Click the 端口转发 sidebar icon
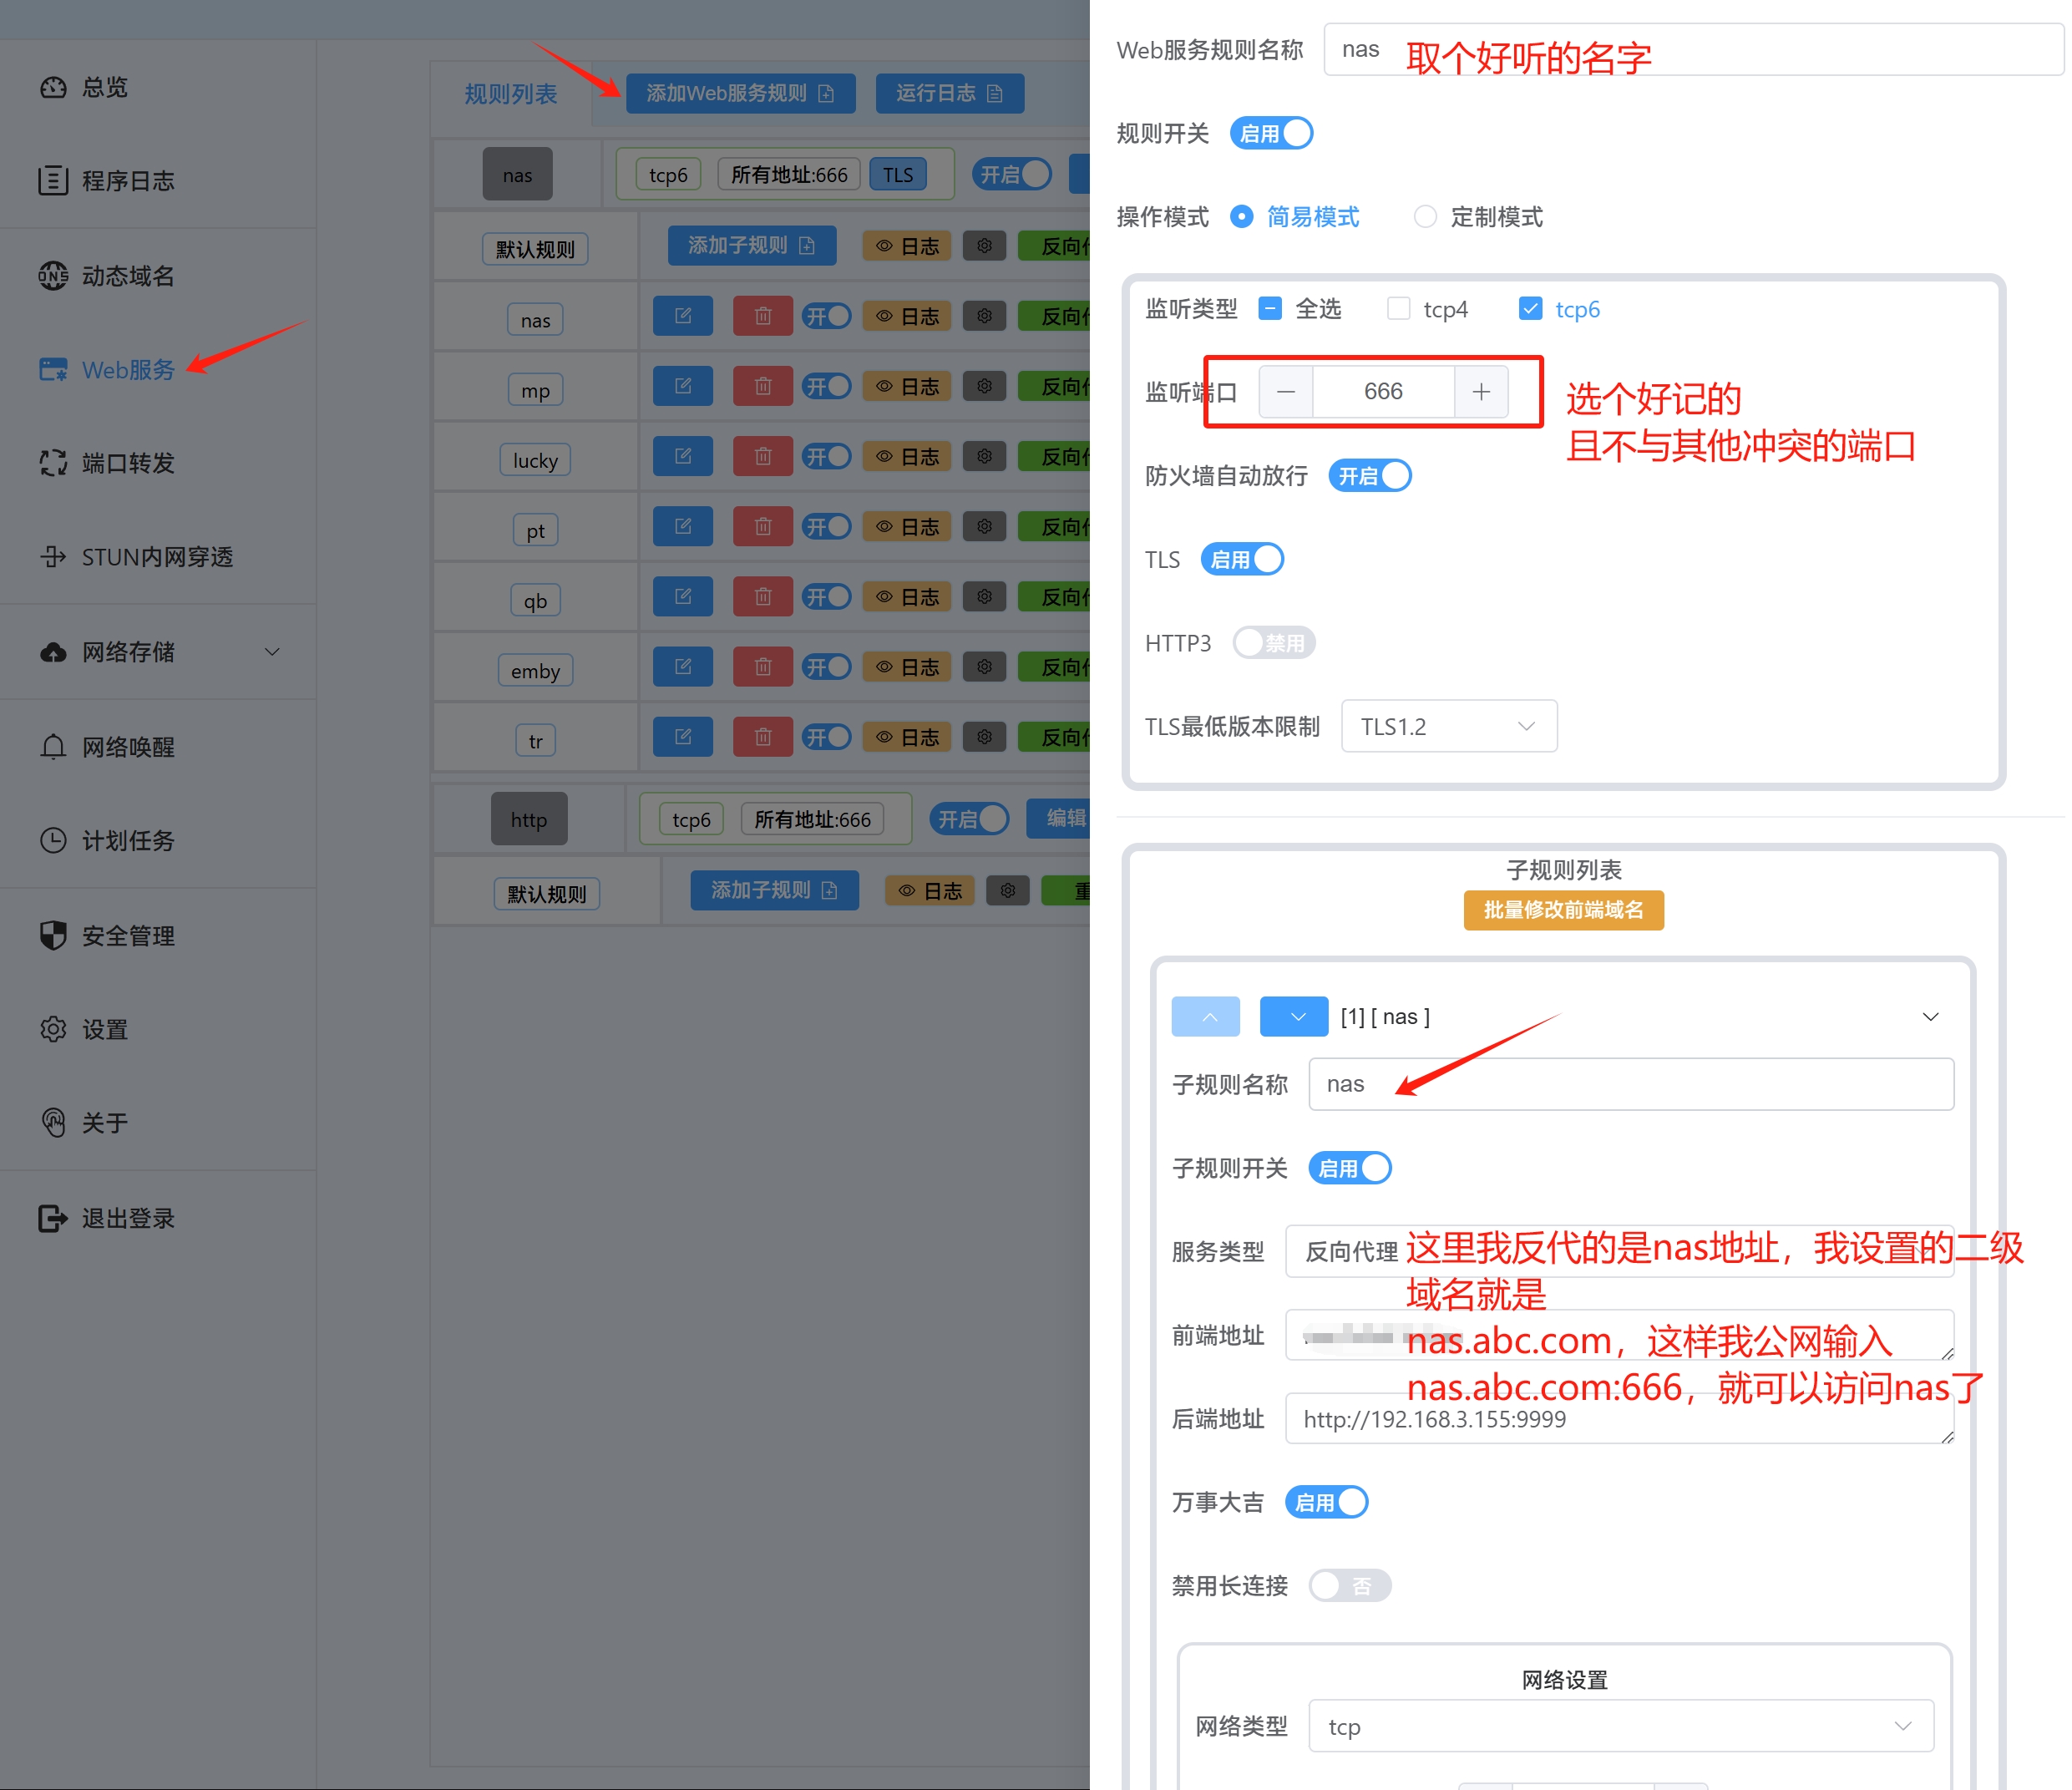 53,463
